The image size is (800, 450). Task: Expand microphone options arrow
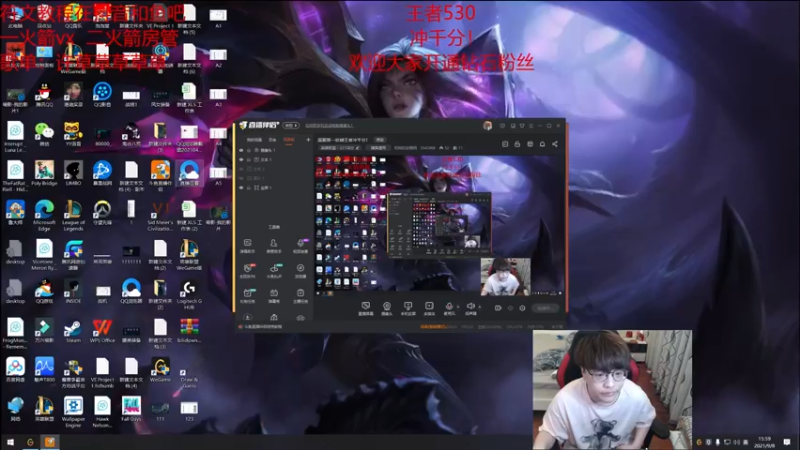pyautogui.click(x=458, y=307)
